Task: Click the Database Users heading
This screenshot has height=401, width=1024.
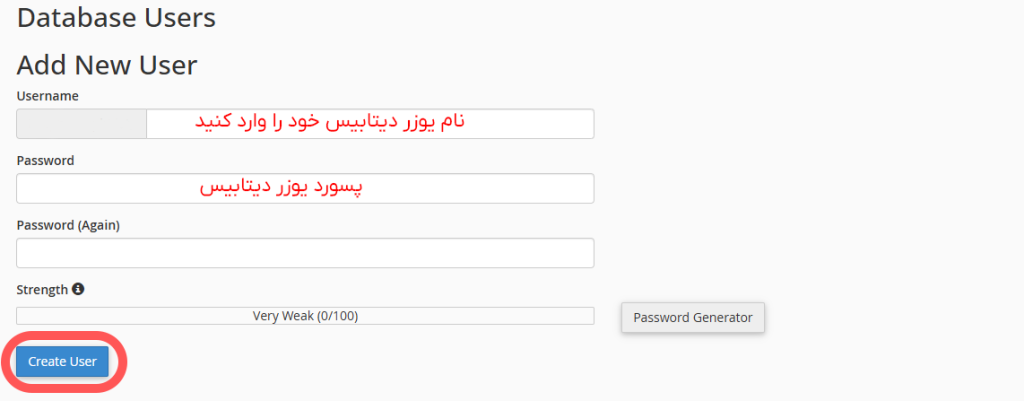Action: [x=116, y=17]
